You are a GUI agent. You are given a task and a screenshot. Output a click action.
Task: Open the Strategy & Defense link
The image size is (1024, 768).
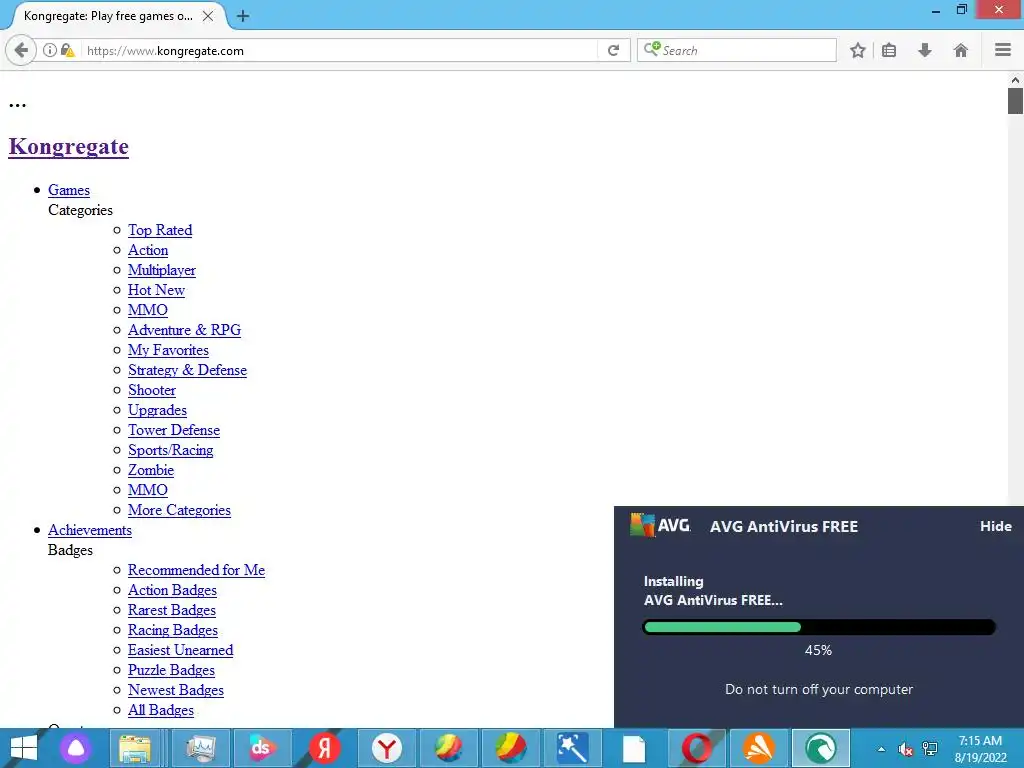[187, 370]
